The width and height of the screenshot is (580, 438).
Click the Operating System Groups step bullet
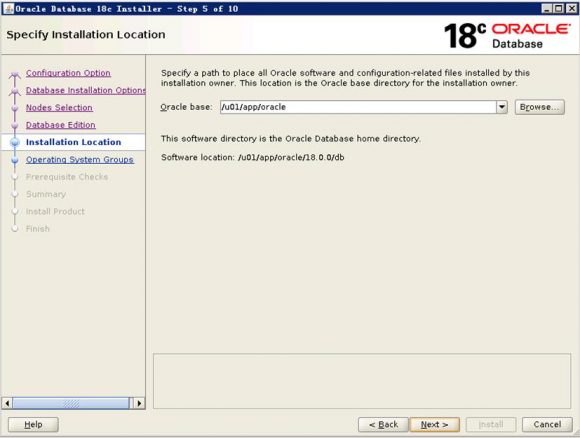[15, 160]
